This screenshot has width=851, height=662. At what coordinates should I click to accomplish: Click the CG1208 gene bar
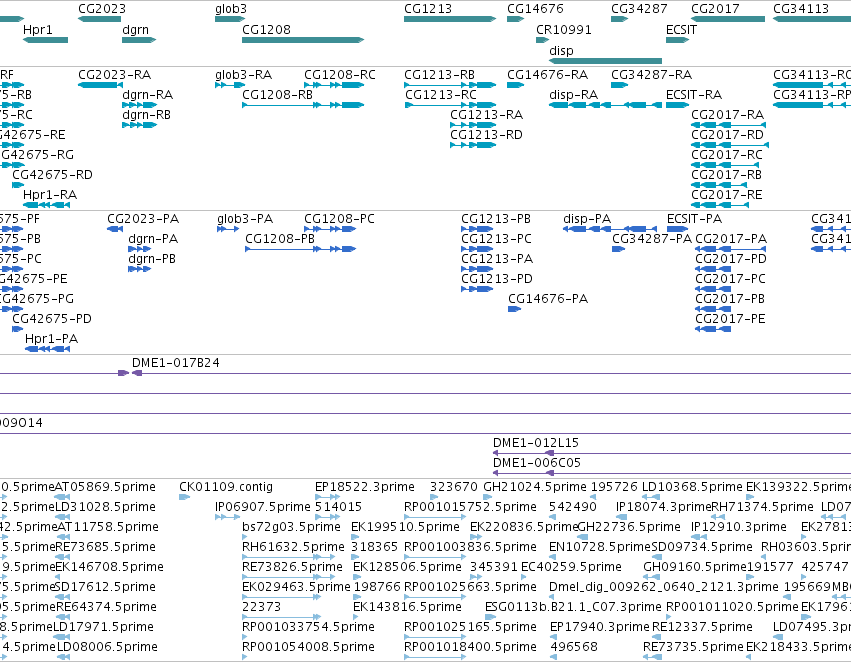click(303, 40)
